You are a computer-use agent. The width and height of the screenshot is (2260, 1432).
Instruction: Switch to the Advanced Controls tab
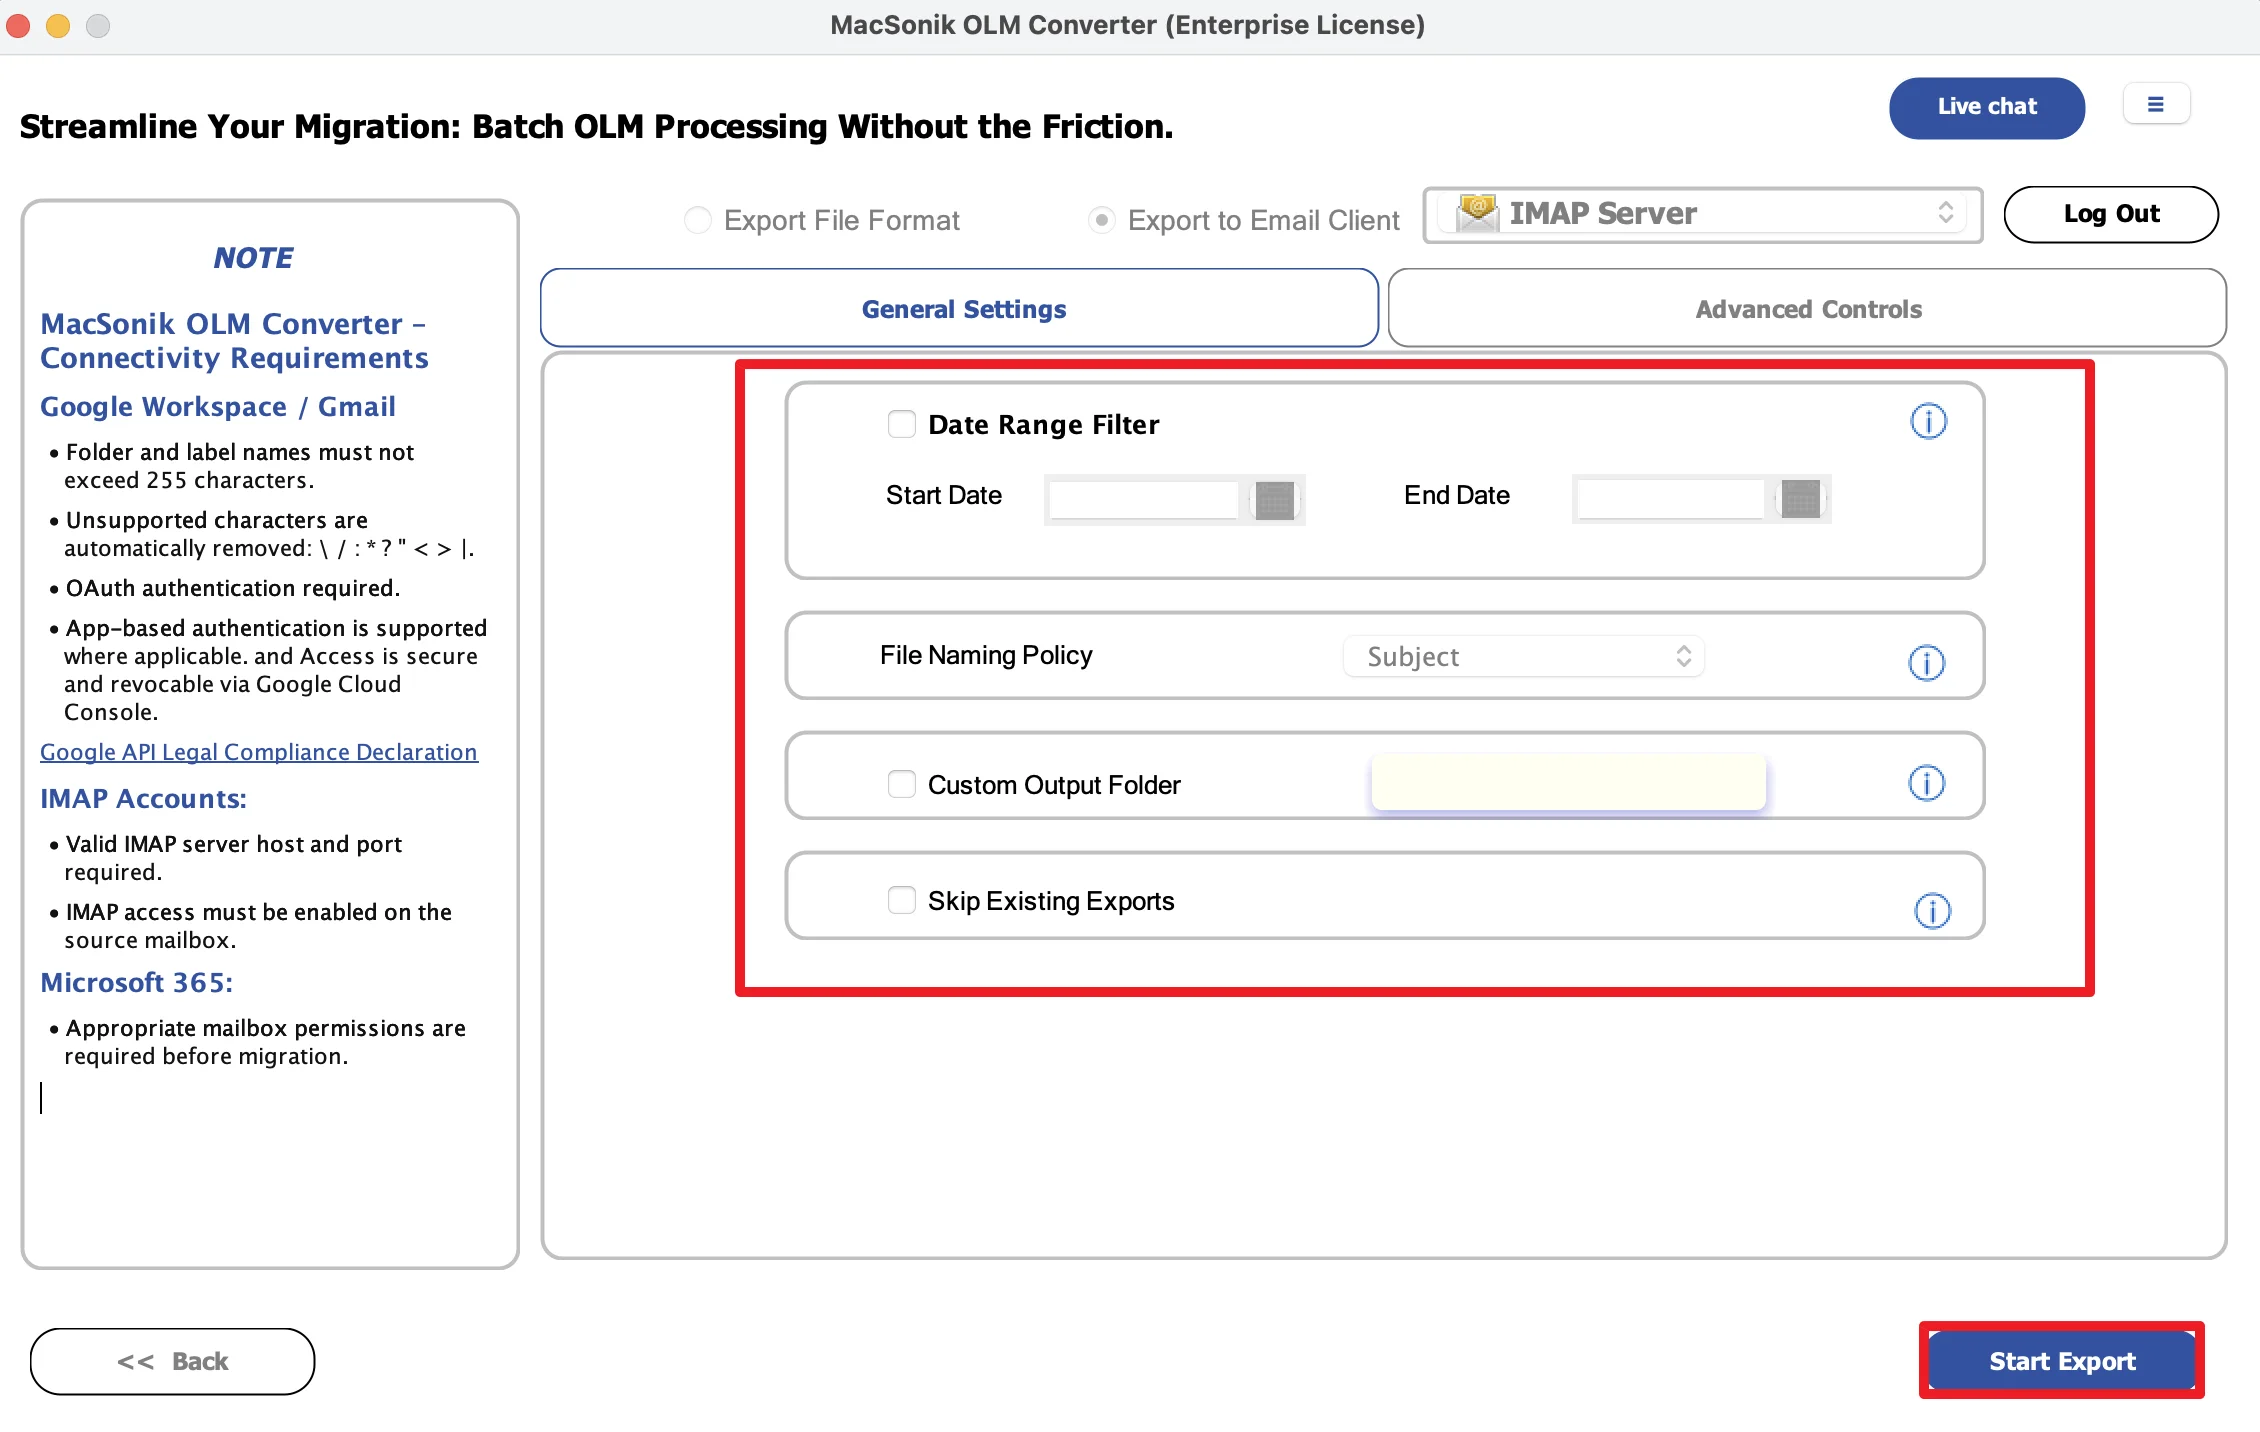click(1807, 308)
